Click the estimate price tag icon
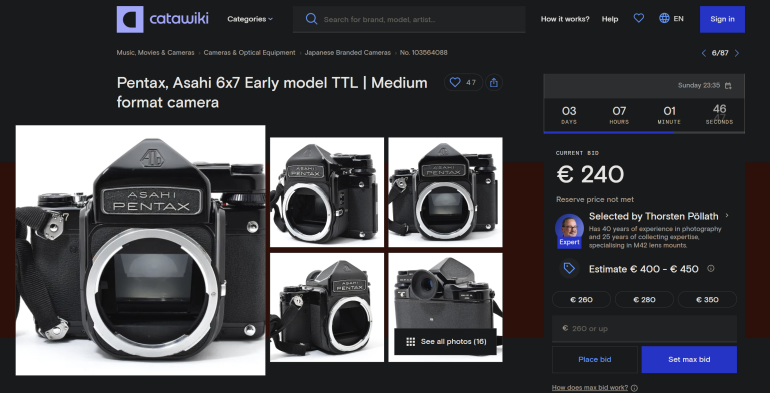The height and width of the screenshot is (393, 770). point(569,268)
